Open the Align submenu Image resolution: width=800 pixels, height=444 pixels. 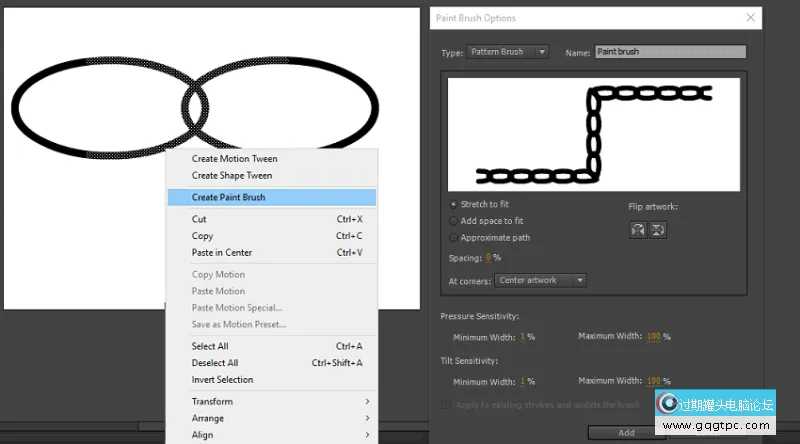click(x=270, y=435)
